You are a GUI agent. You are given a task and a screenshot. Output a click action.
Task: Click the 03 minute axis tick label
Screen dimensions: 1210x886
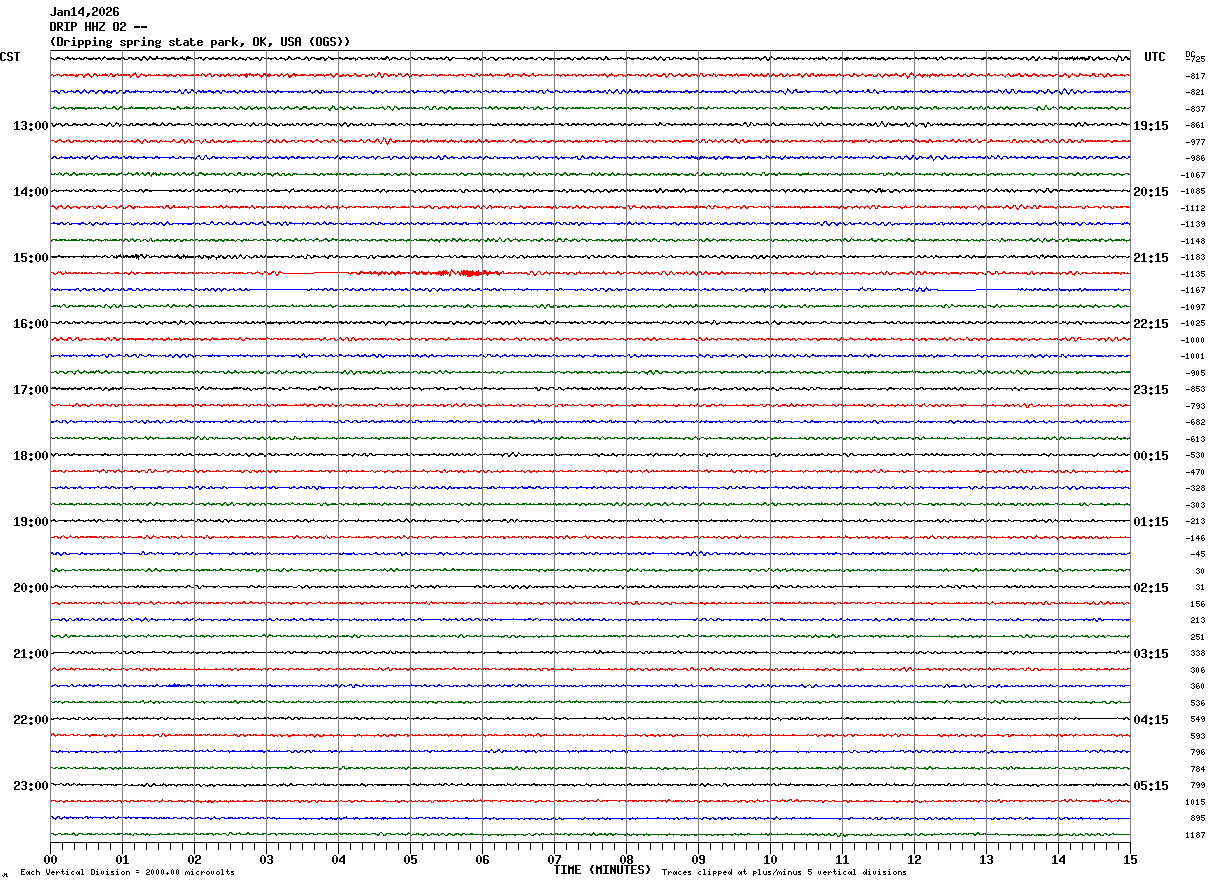coord(266,859)
